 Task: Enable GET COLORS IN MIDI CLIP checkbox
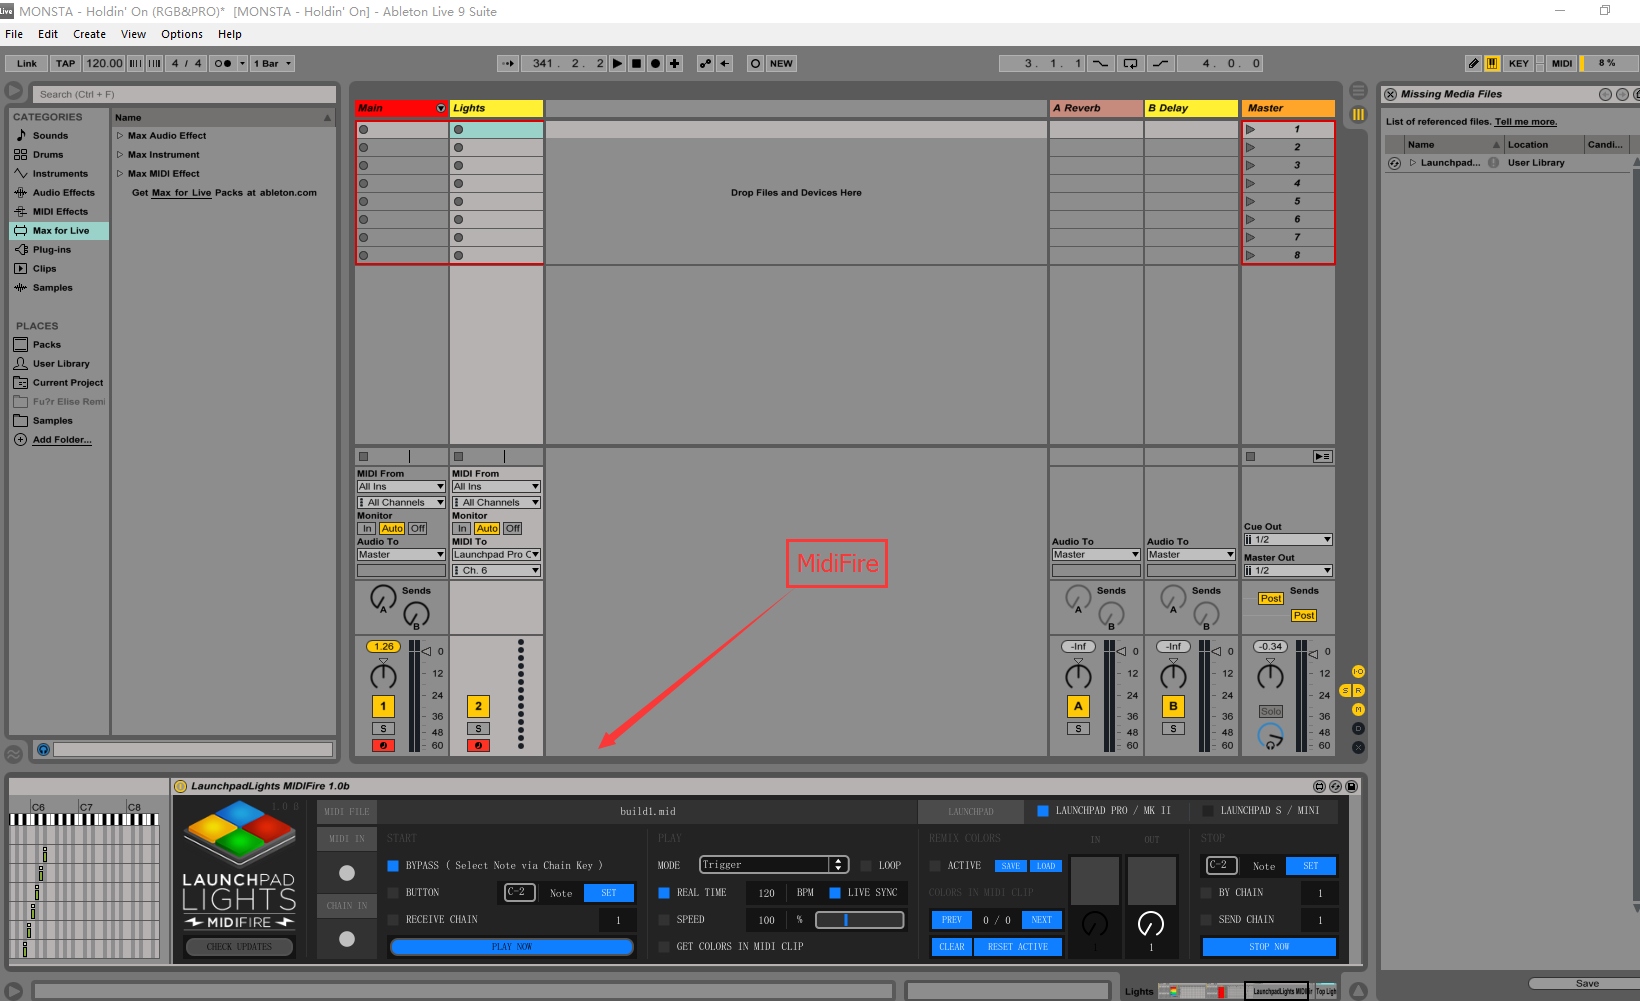[664, 946]
